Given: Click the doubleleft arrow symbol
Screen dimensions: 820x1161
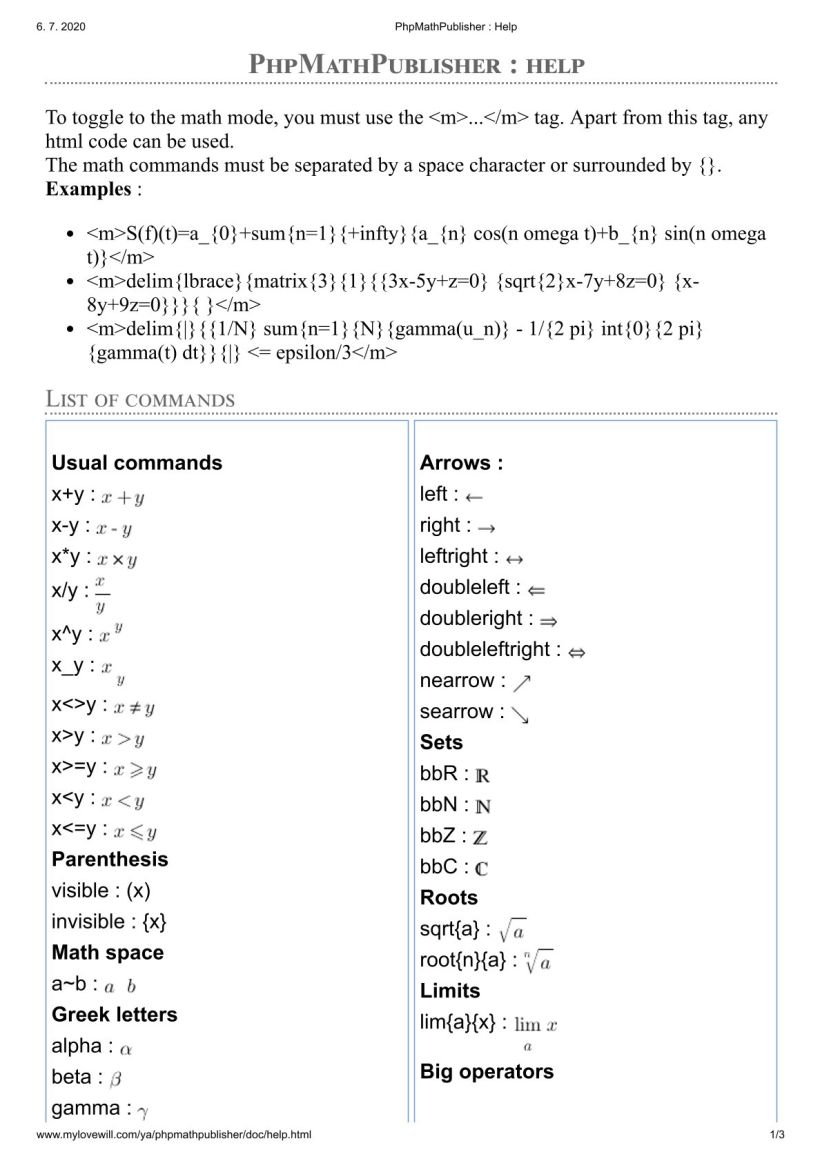Looking at the screenshot, I should (x=536, y=589).
